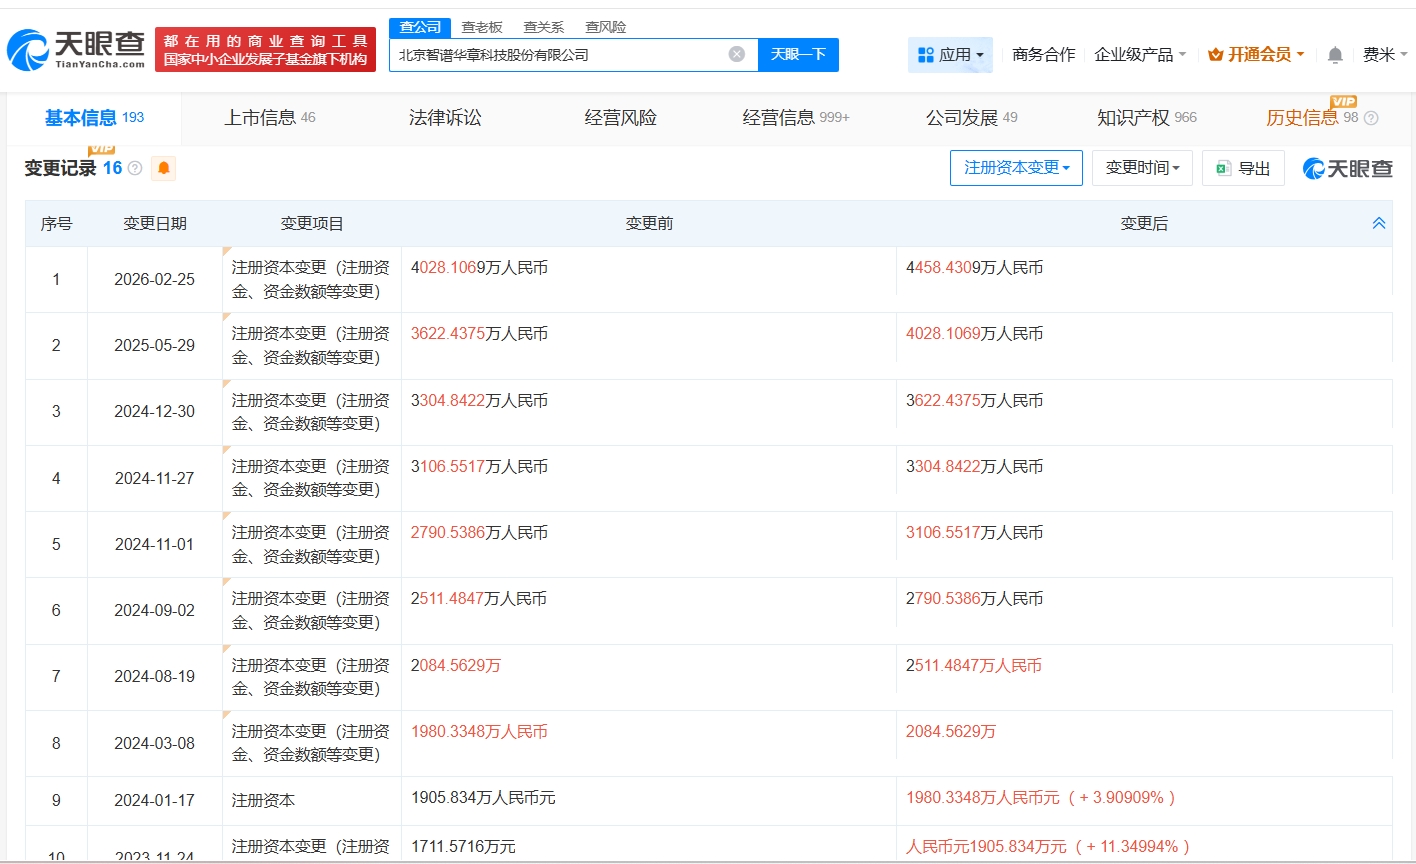Open notifications bell icon in header

pos(1335,55)
